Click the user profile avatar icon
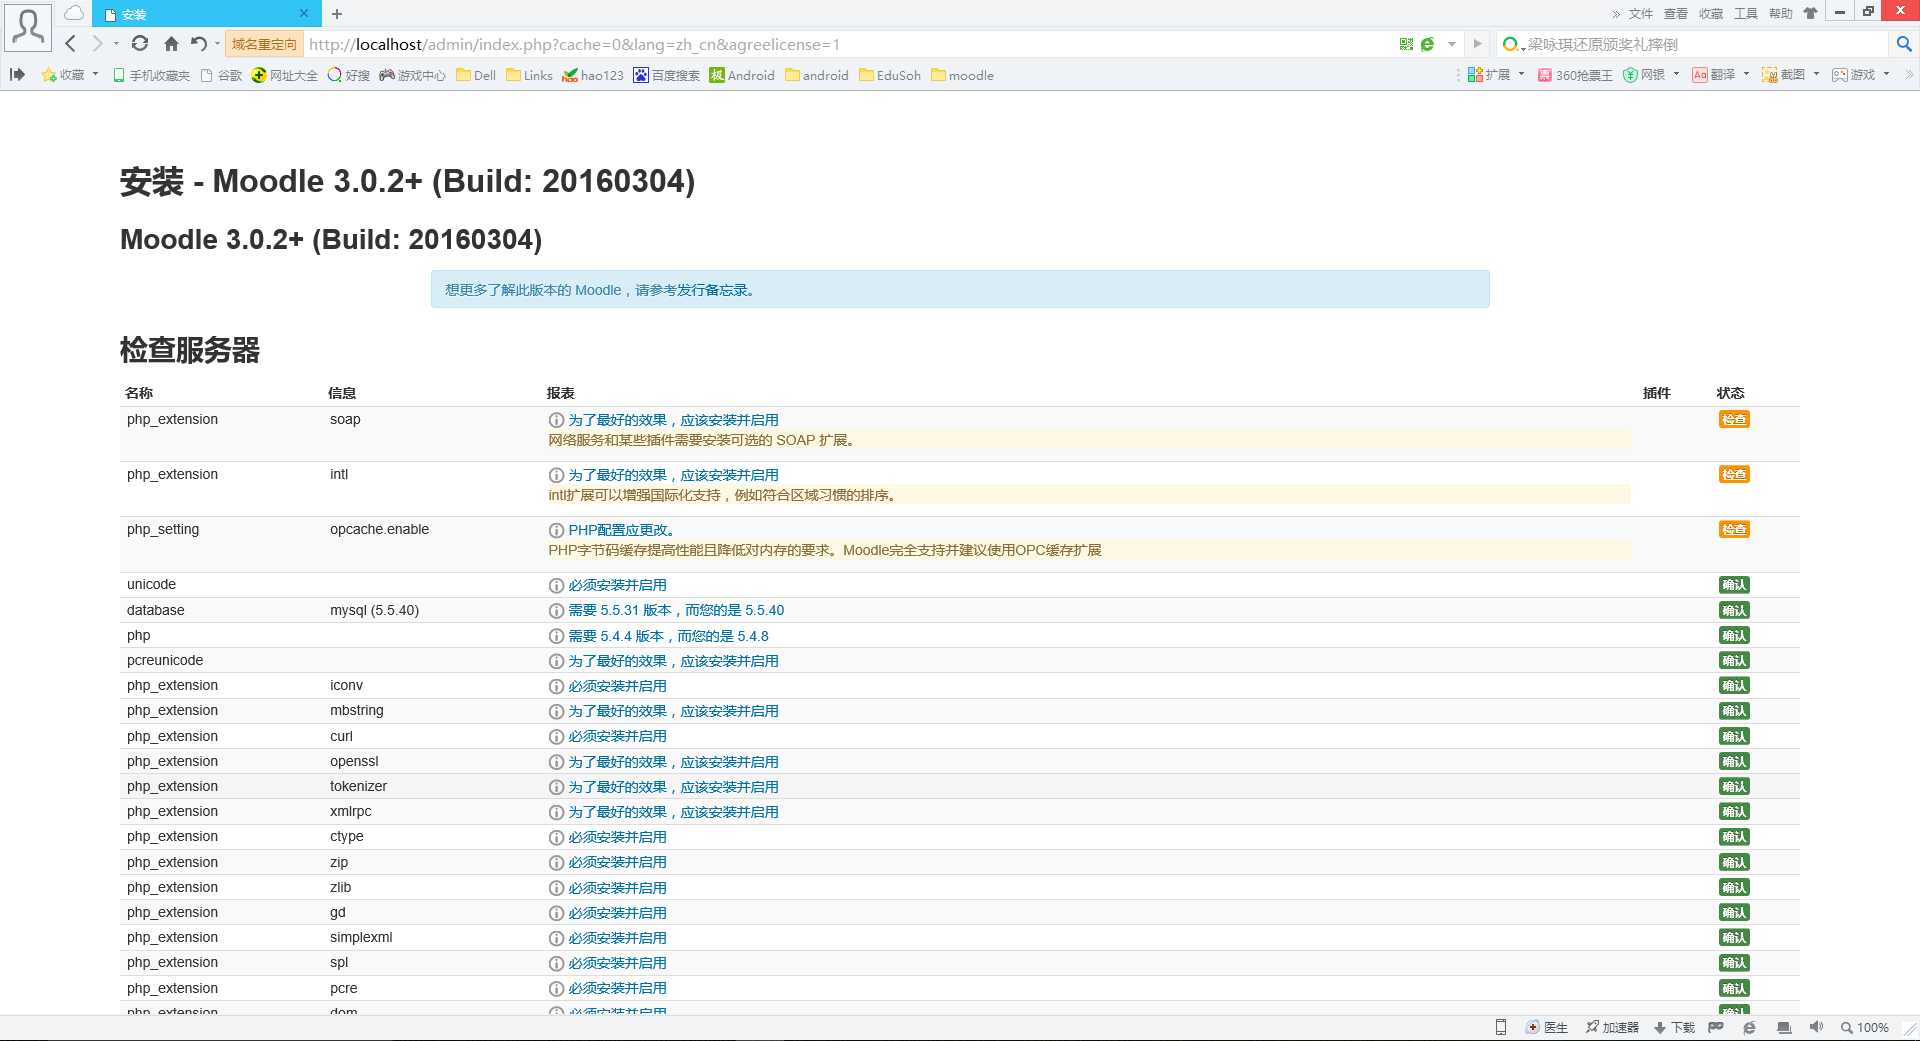The width and height of the screenshot is (1920, 1041). 28,27
